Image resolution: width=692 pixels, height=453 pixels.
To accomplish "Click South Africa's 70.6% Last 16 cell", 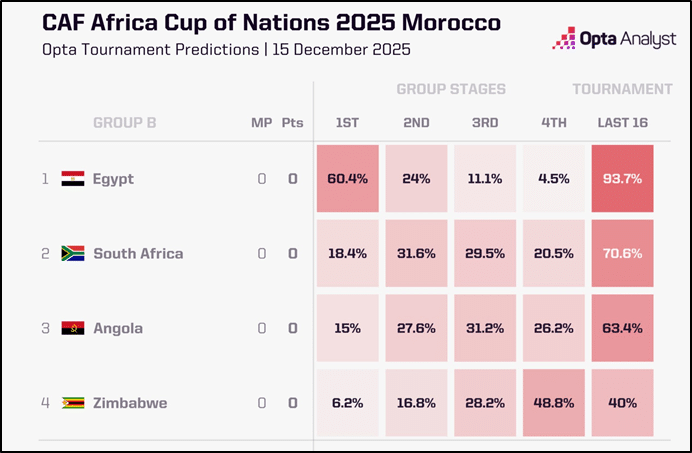I will pyautogui.click(x=622, y=254).
